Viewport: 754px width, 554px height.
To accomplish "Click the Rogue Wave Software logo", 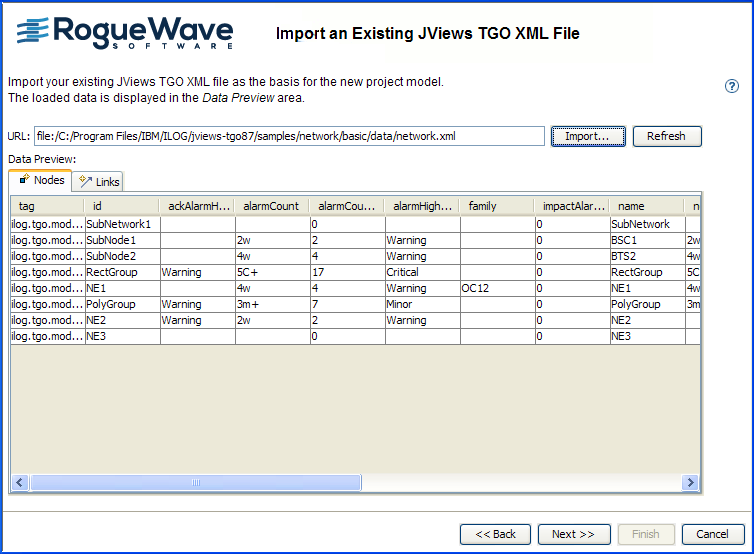I will tap(126, 32).
